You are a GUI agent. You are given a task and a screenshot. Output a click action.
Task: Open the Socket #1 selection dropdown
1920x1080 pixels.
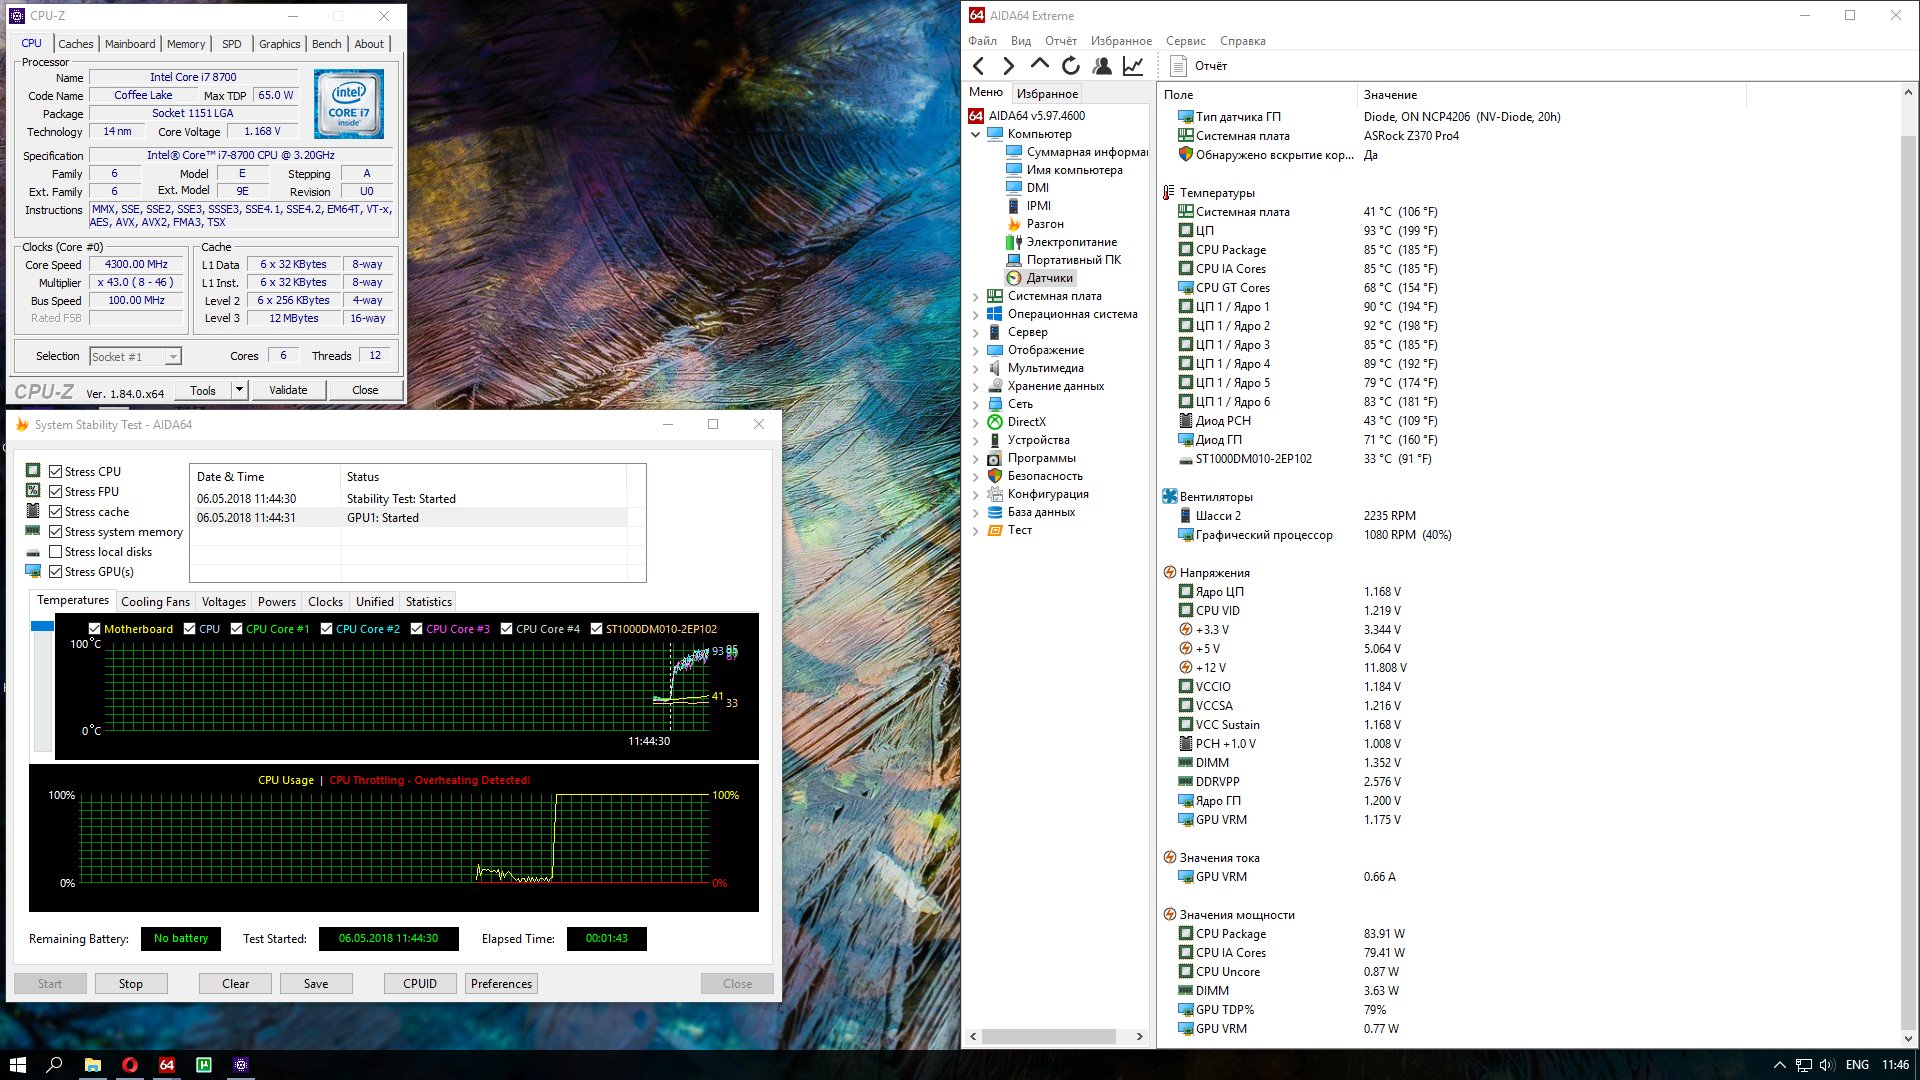pyautogui.click(x=172, y=357)
